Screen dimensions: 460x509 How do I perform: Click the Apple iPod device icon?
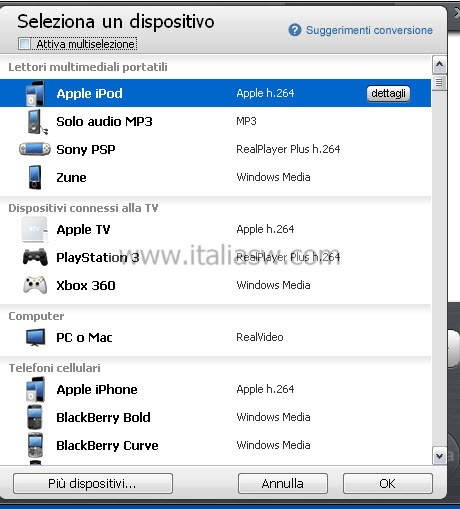click(35, 93)
